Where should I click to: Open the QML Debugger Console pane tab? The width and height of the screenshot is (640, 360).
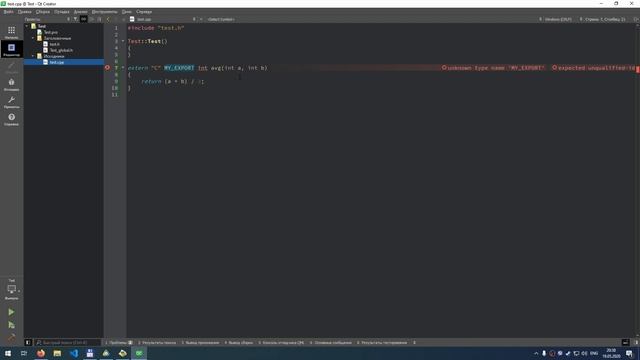(281, 342)
